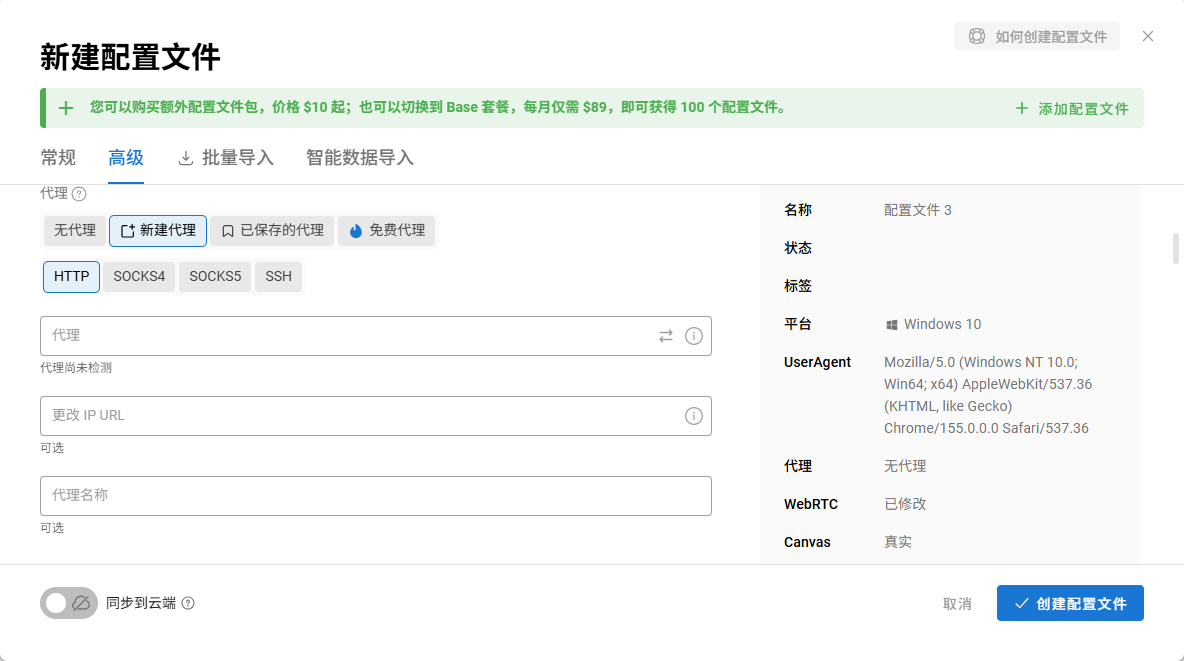Click 取消 button
This screenshot has height=661, width=1184.
point(957,604)
